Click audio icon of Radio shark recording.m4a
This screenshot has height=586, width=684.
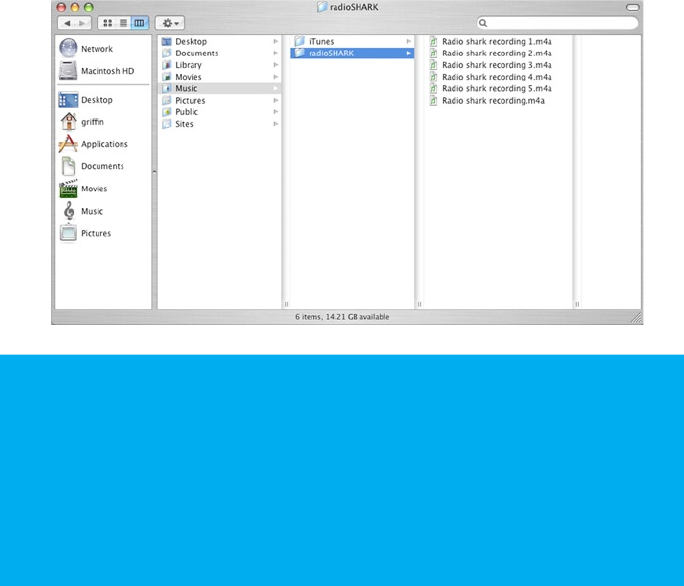(x=433, y=101)
